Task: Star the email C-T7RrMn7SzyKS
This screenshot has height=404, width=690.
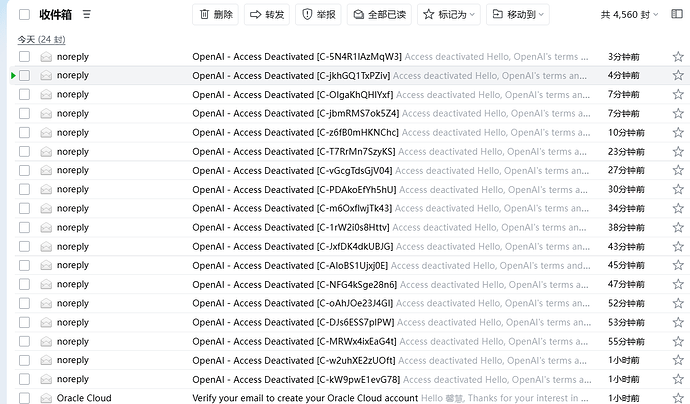Action: [x=678, y=152]
